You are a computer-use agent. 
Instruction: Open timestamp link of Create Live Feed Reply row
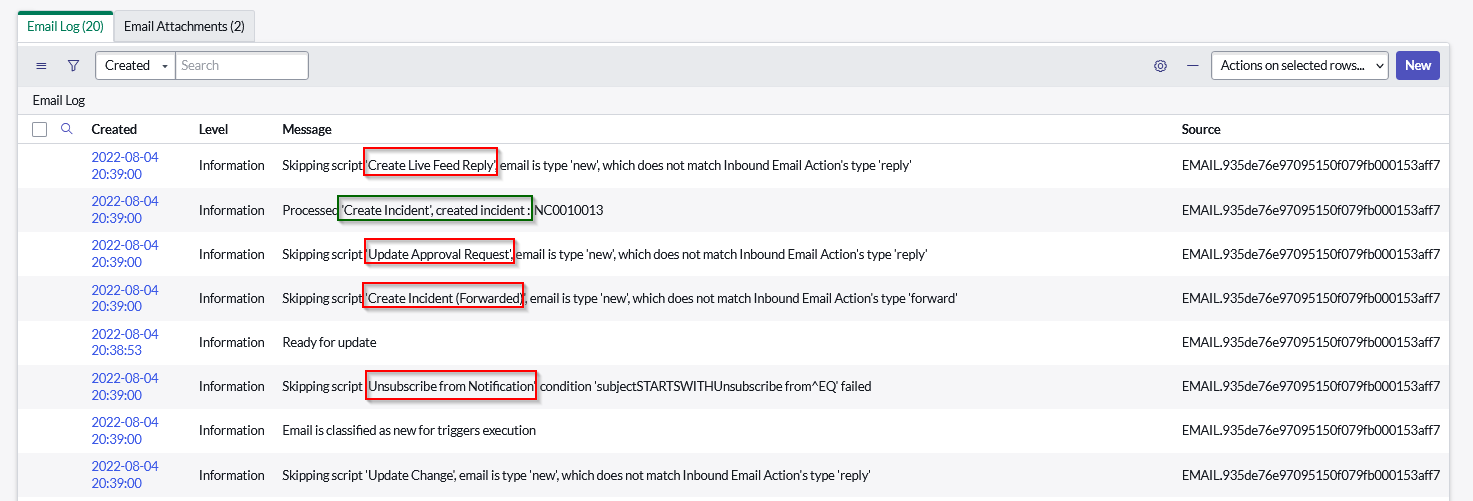pyautogui.click(x=125, y=166)
